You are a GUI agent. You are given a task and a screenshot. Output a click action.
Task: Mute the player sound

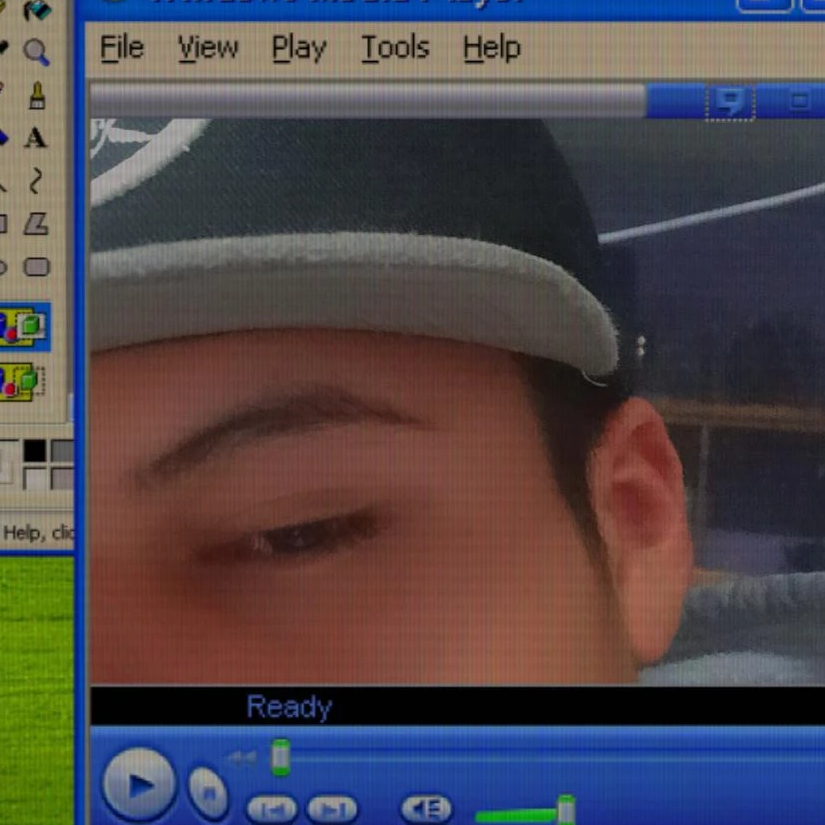point(426,809)
